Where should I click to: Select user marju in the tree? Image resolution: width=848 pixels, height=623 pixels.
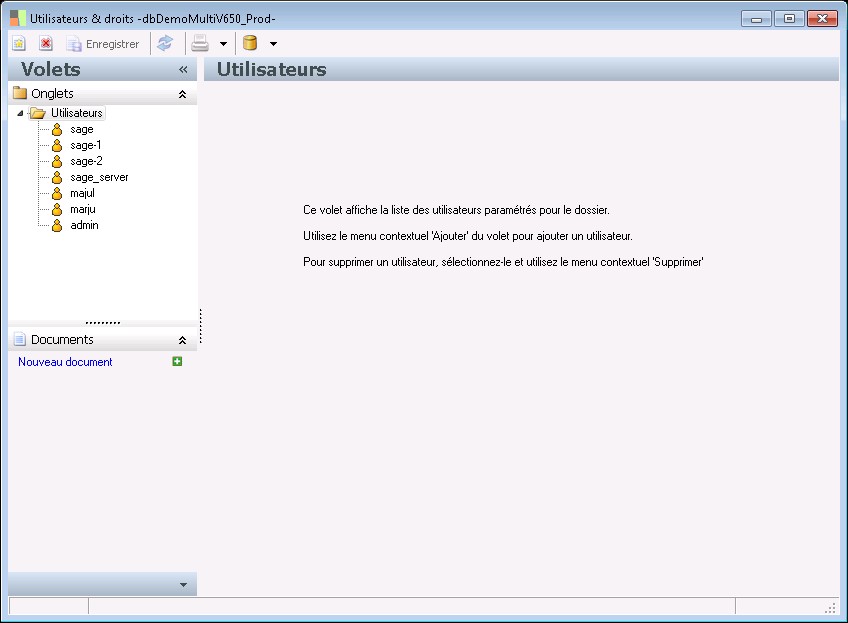[83, 209]
